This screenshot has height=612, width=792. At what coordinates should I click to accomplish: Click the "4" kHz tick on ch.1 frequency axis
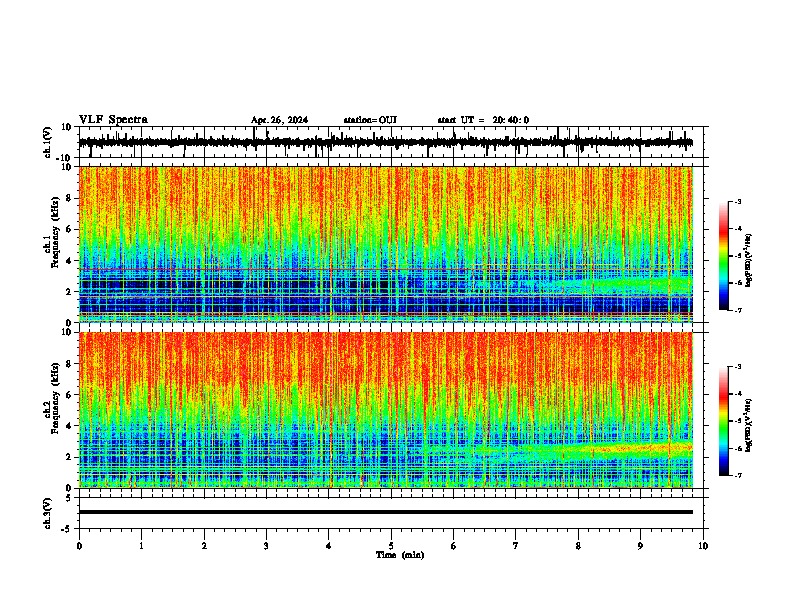click(70, 261)
